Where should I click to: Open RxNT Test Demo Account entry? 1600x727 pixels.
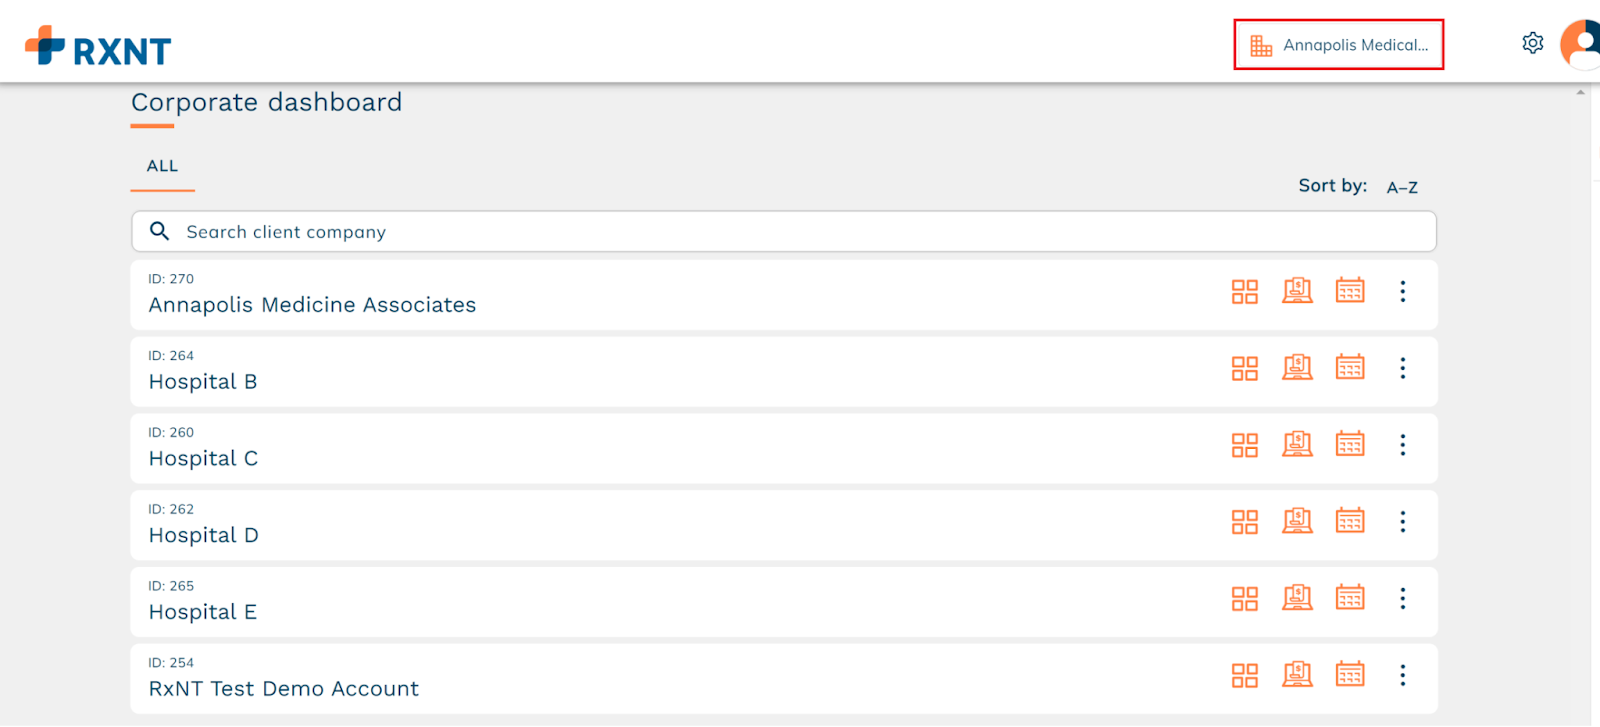[x=283, y=689]
